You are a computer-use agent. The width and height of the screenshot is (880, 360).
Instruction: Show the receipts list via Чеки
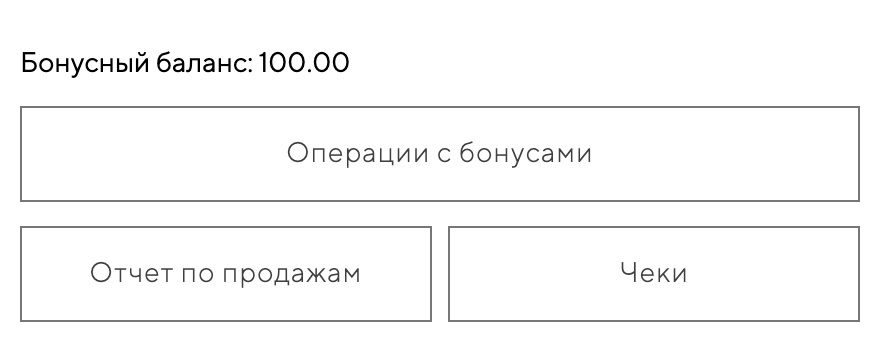click(x=654, y=274)
